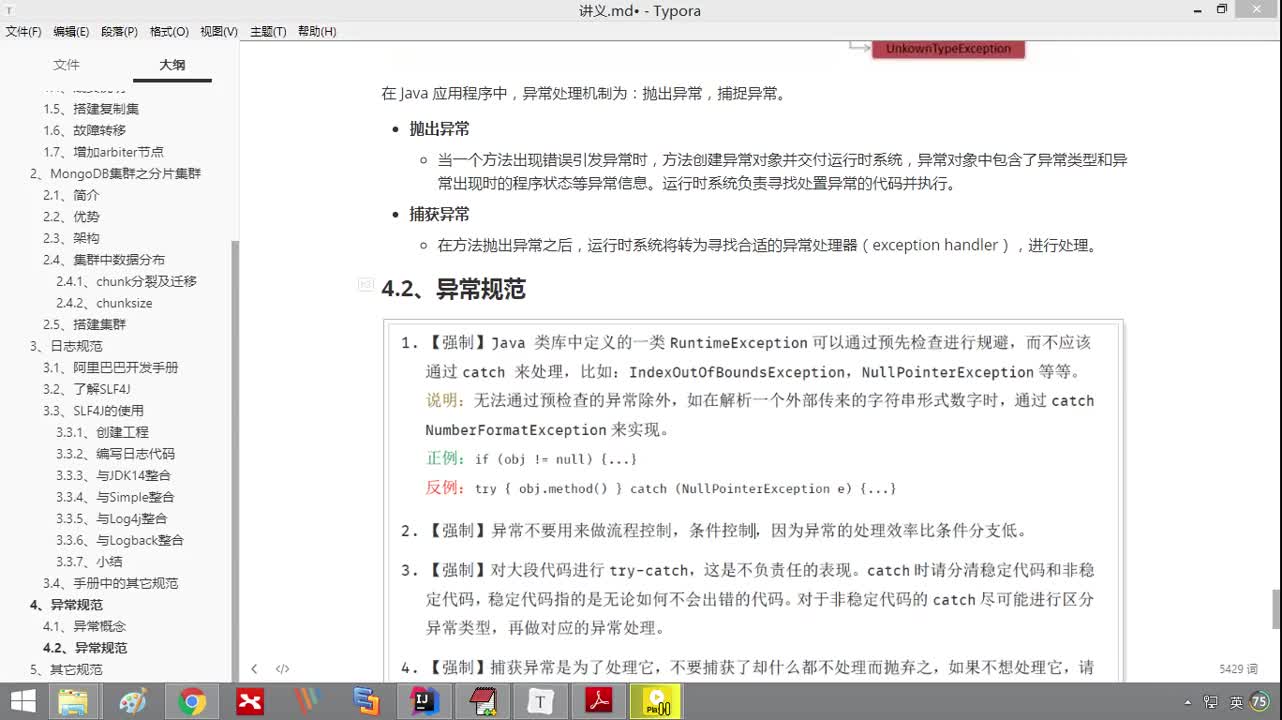Open IntelliJ IDEA from the taskbar
The width and height of the screenshot is (1282, 720).
click(x=424, y=702)
